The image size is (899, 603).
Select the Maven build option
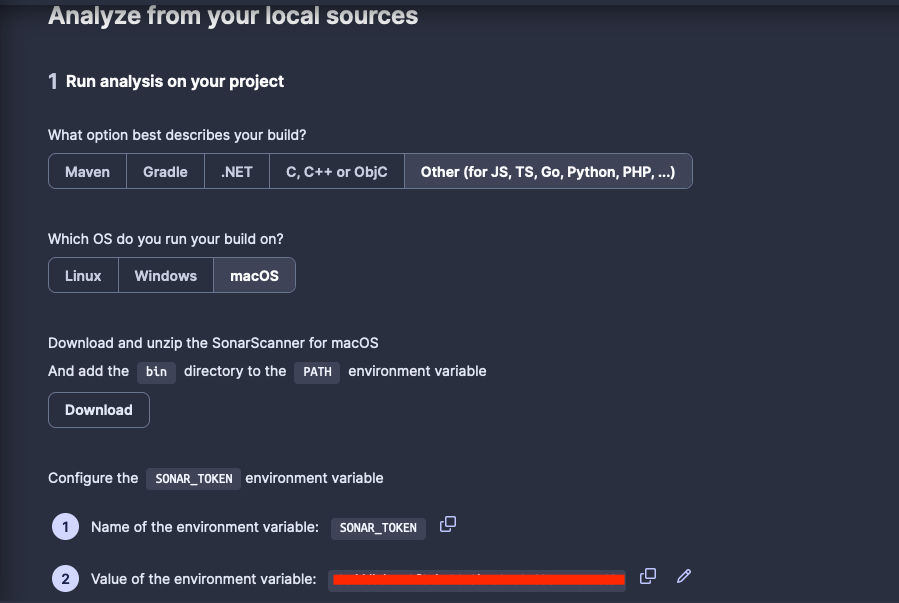coord(86,171)
